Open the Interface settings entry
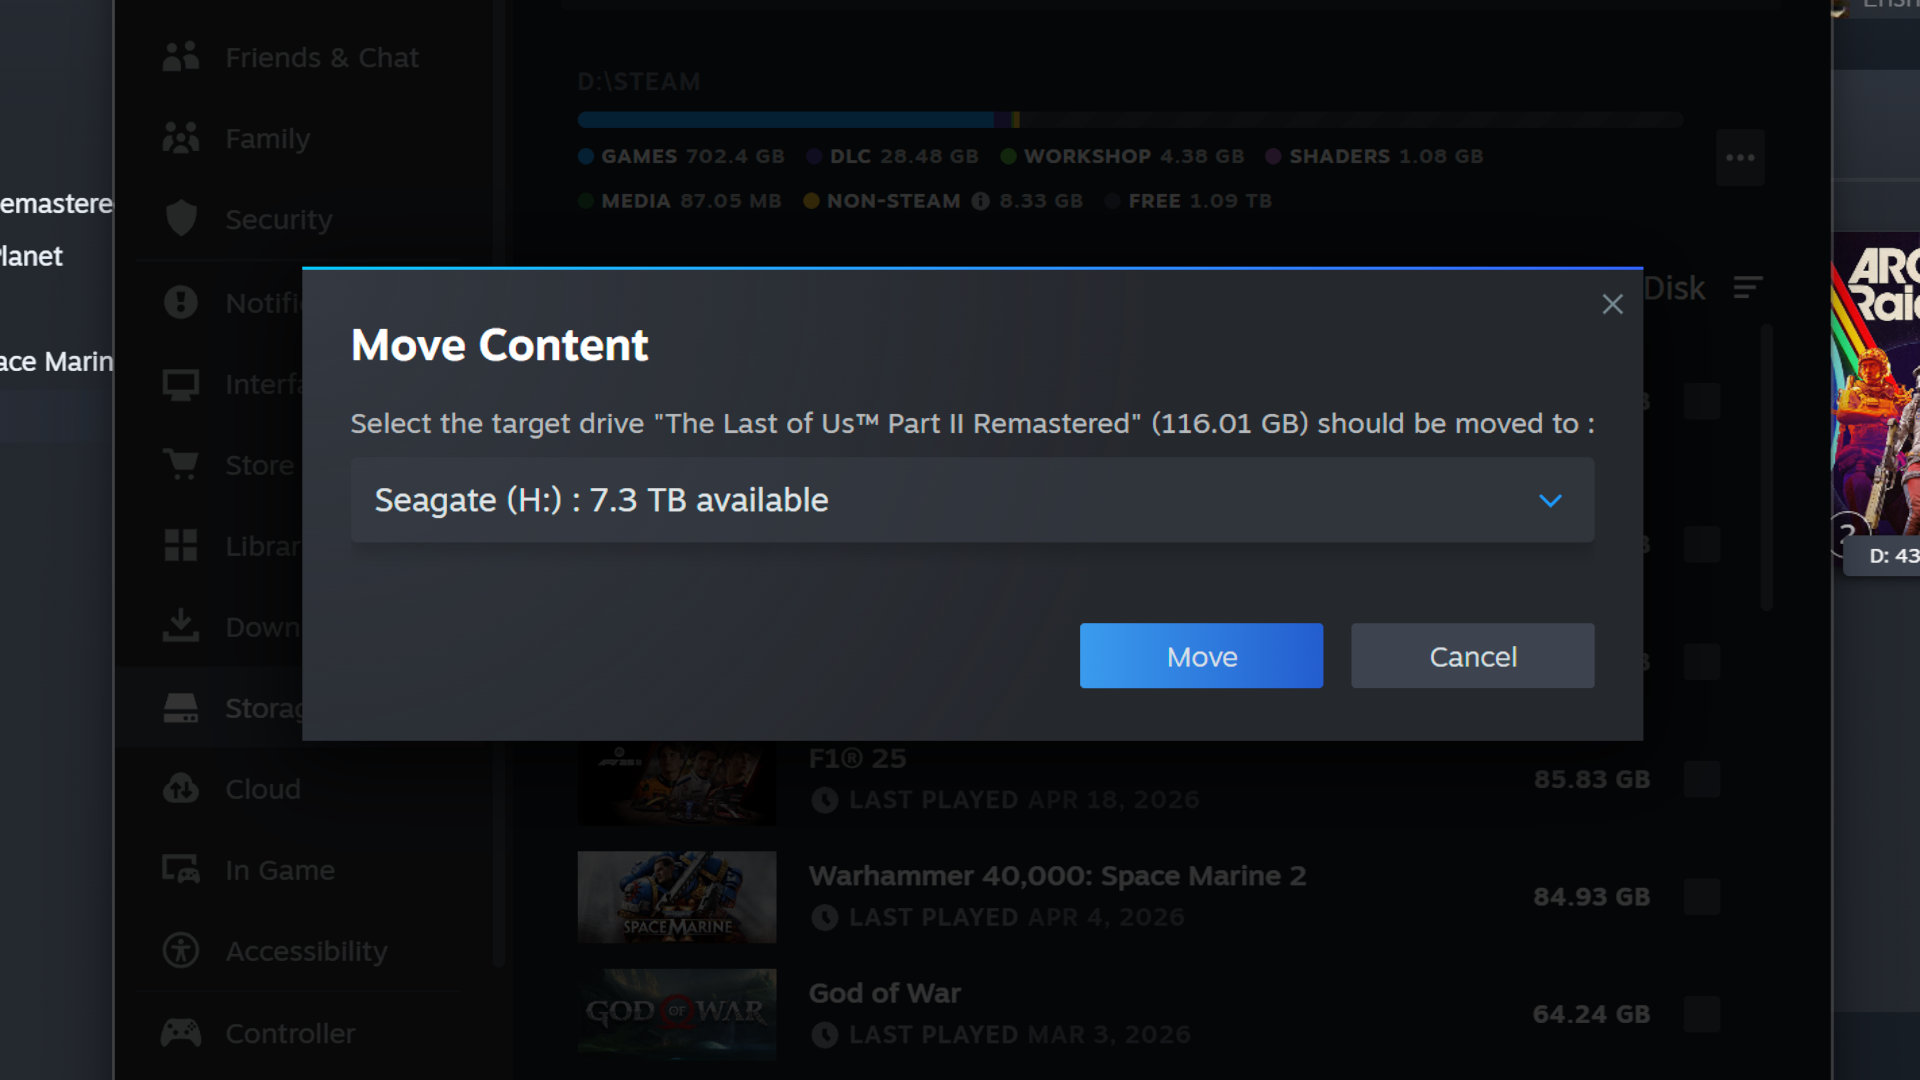Image resolution: width=1920 pixels, height=1080 pixels. (181, 383)
